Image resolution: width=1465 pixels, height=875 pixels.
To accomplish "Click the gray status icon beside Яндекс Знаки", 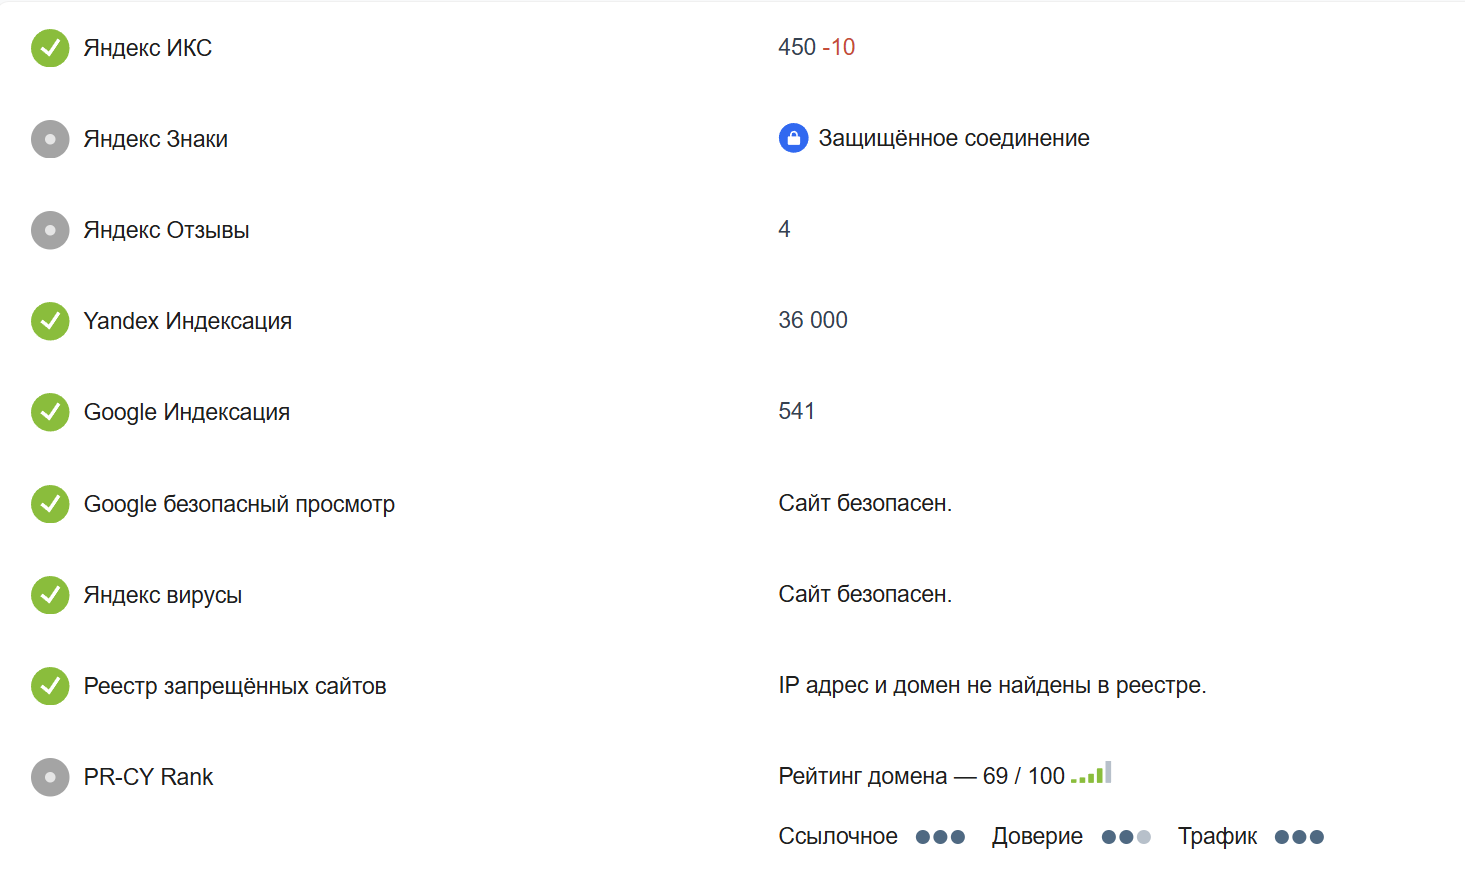I will [50, 139].
